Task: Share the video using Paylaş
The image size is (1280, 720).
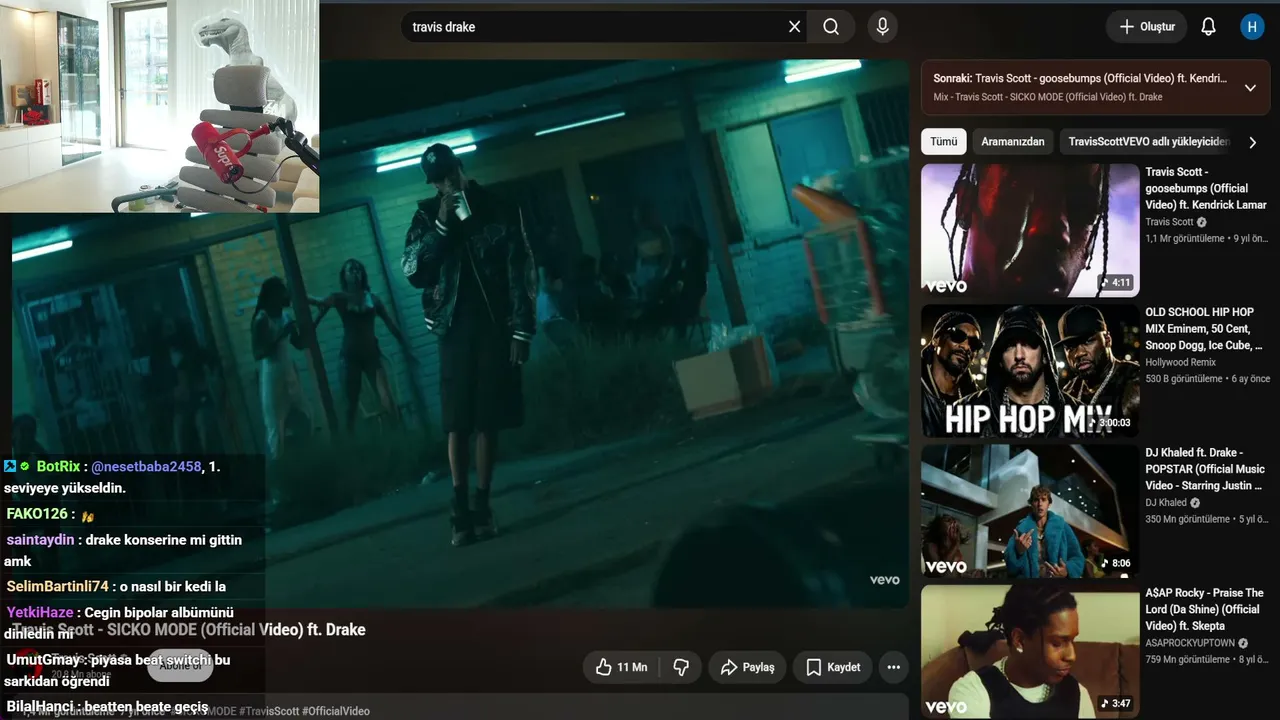Action: 747,667
